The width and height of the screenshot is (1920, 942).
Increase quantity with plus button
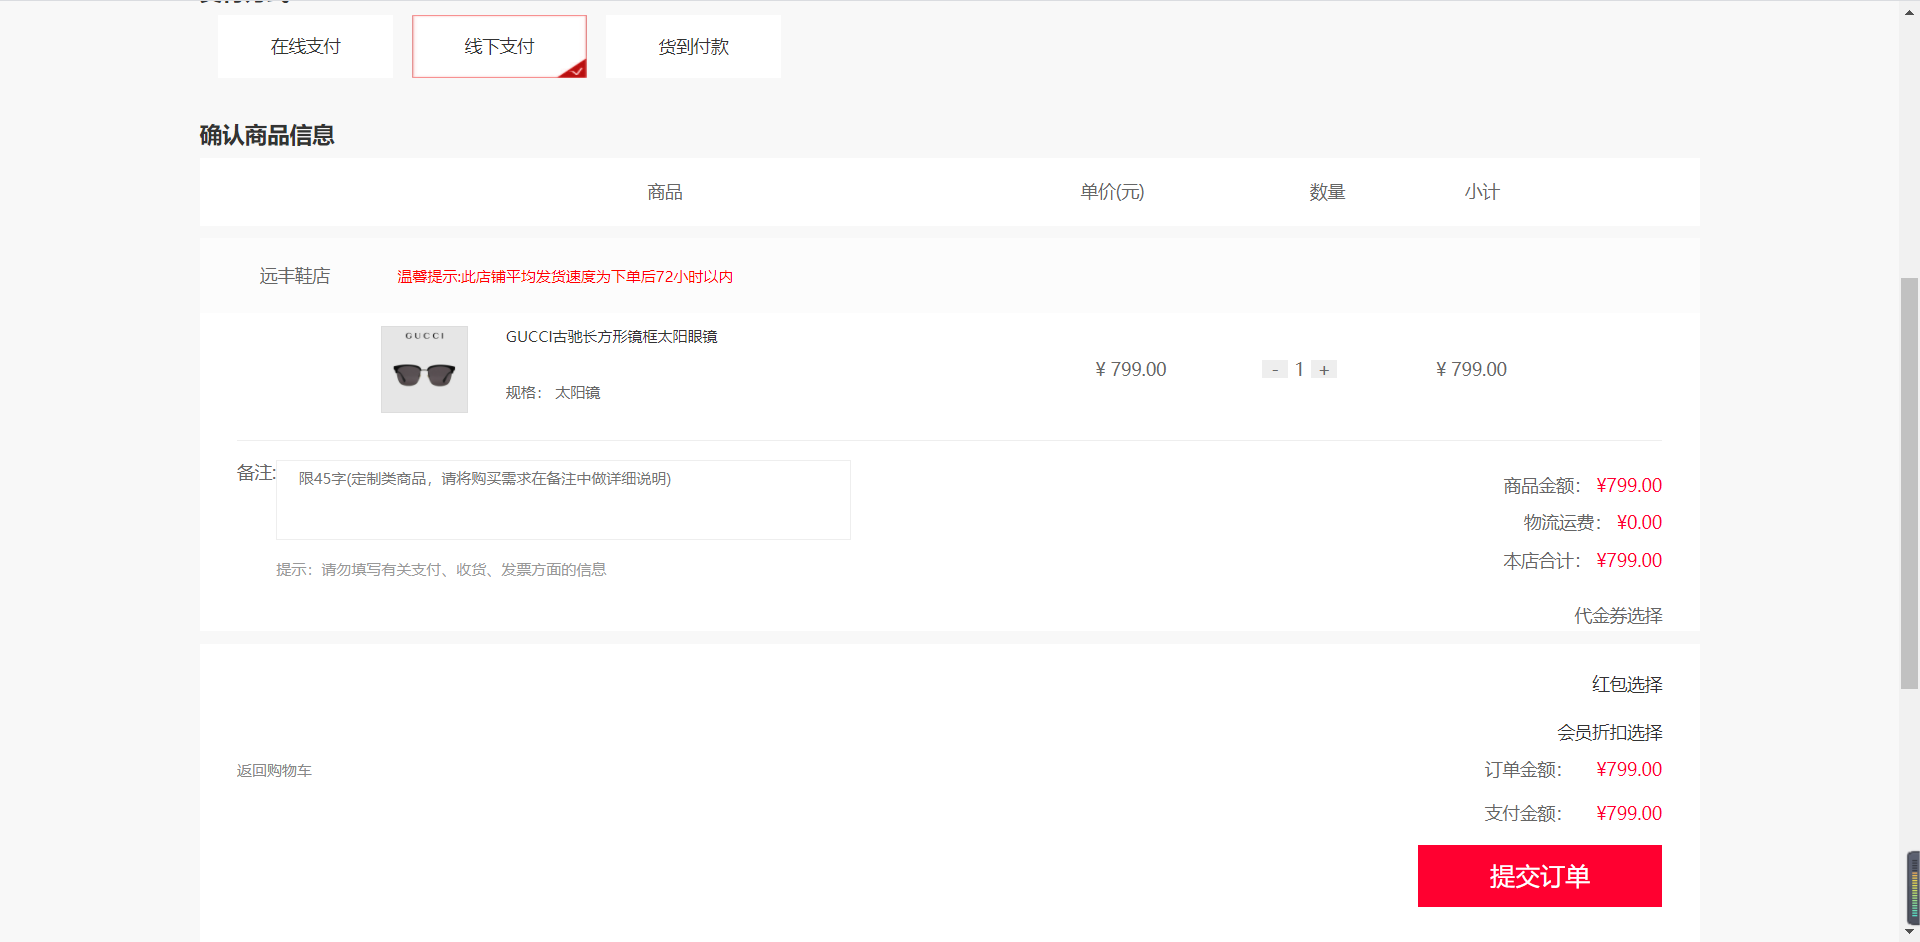1324,370
